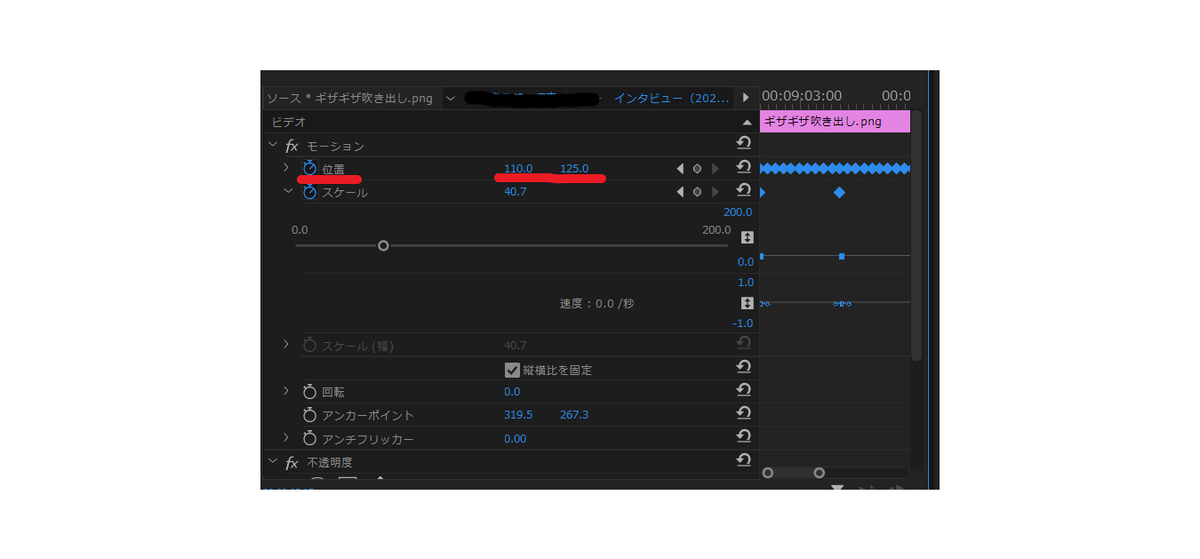
Task: Expand the 回転 property
Action: (x=286, y=390)
